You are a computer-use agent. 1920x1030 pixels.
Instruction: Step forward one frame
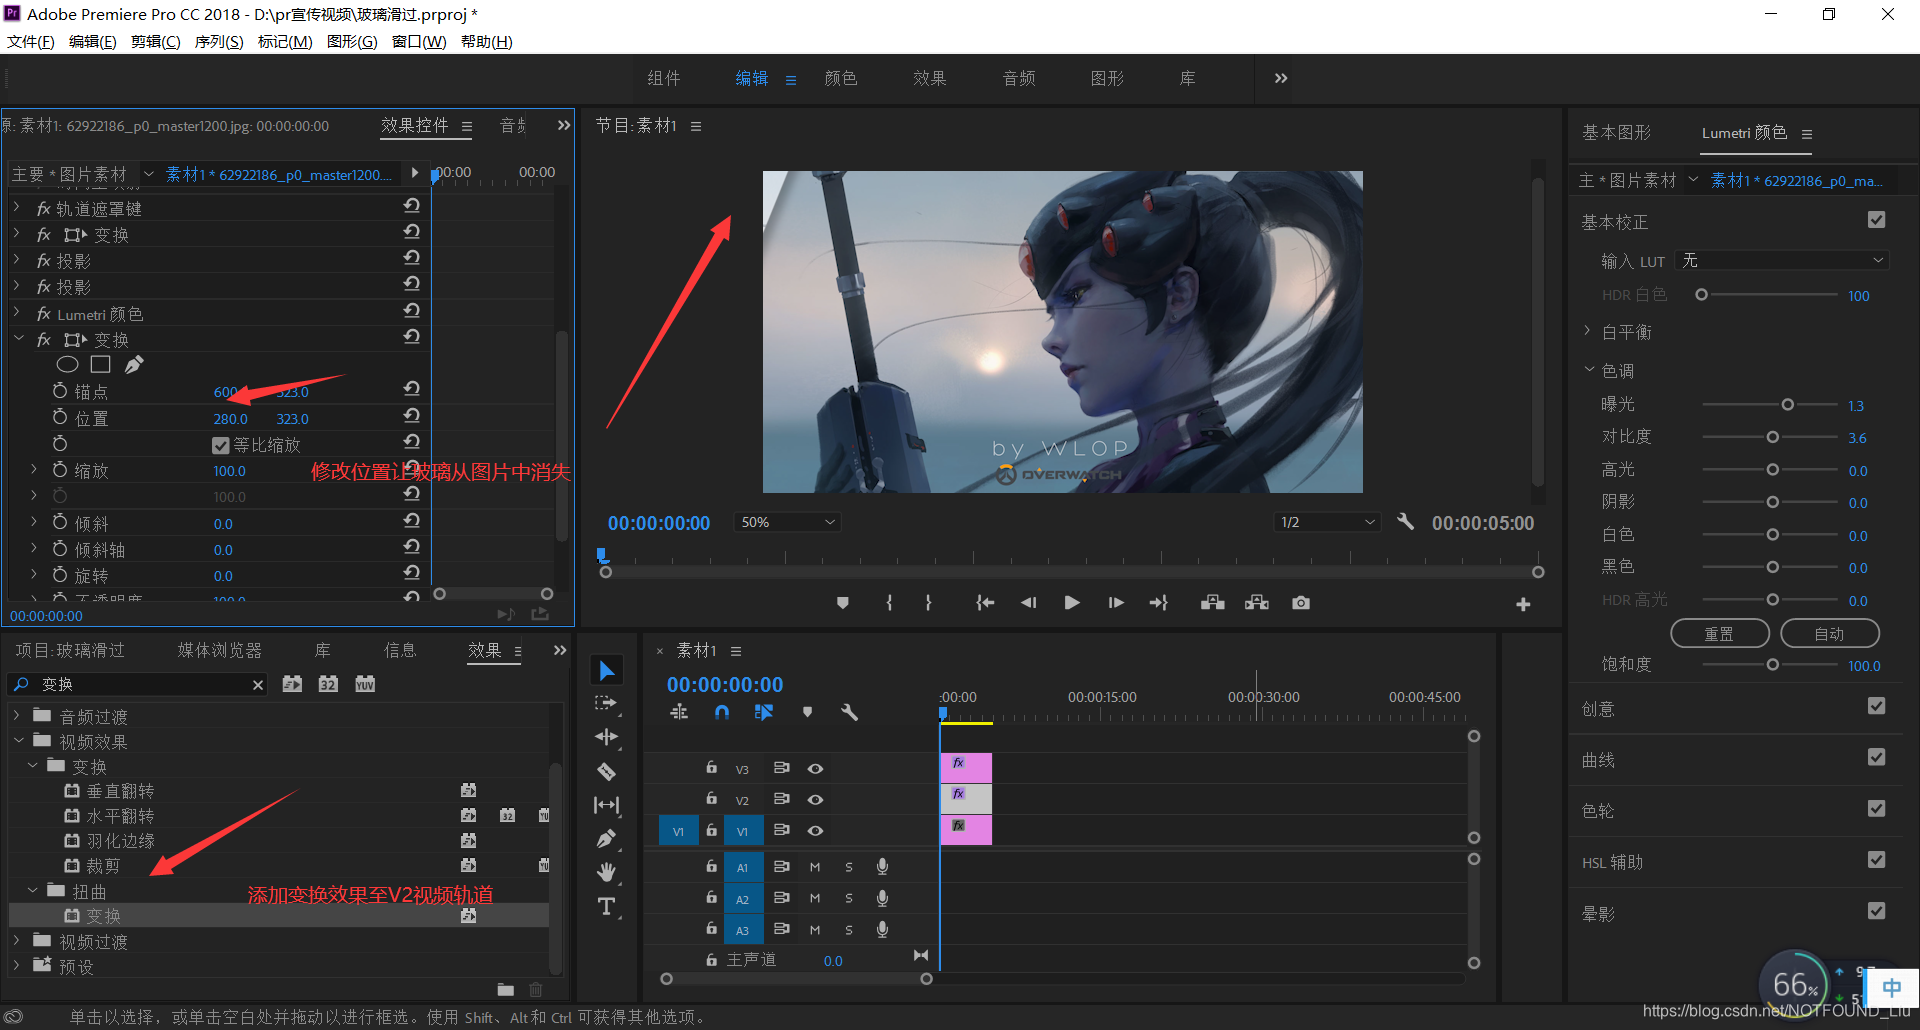coord(1116,603)
